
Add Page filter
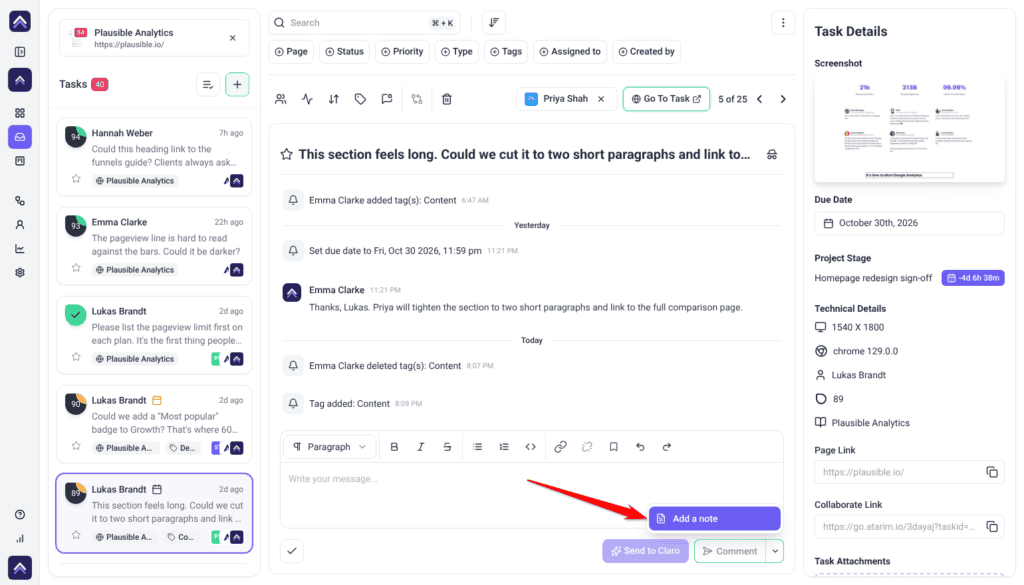point(291,52)
